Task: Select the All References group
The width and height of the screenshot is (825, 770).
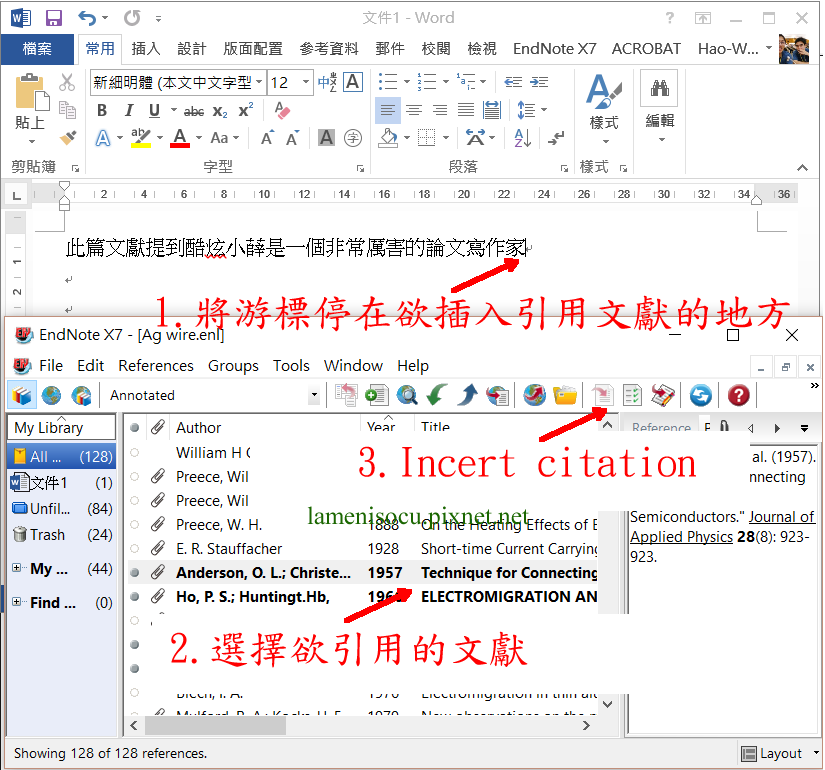Action: coord(62,456)
